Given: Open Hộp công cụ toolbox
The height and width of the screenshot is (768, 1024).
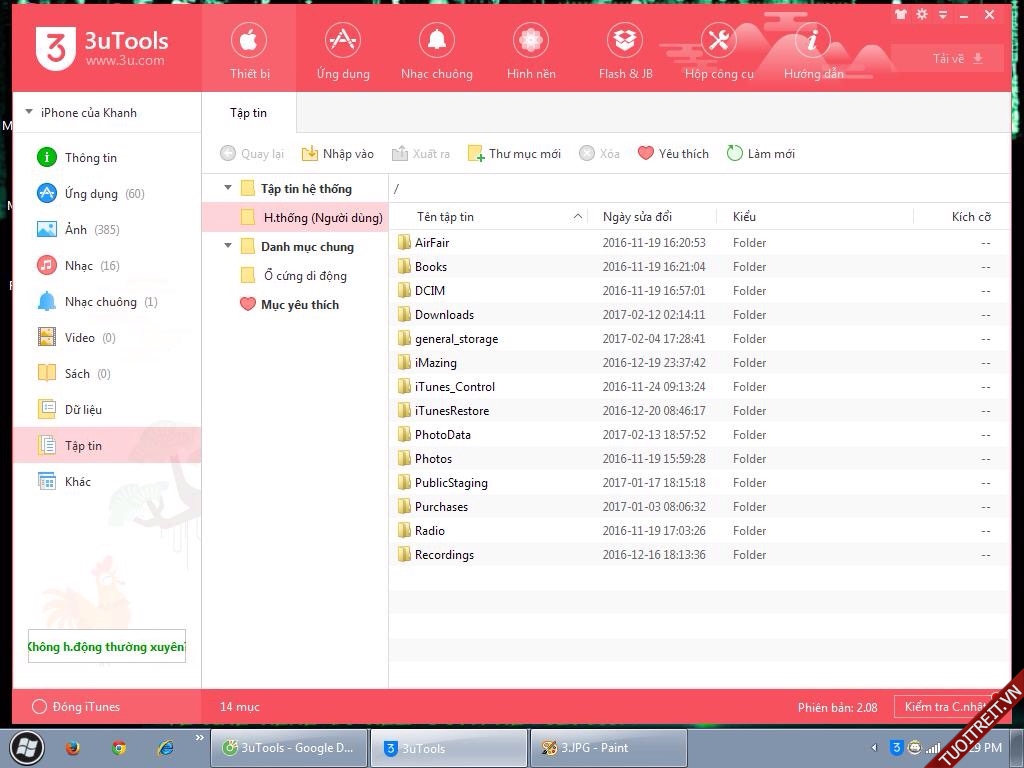Looking at the screenshot, I should 719,41.
